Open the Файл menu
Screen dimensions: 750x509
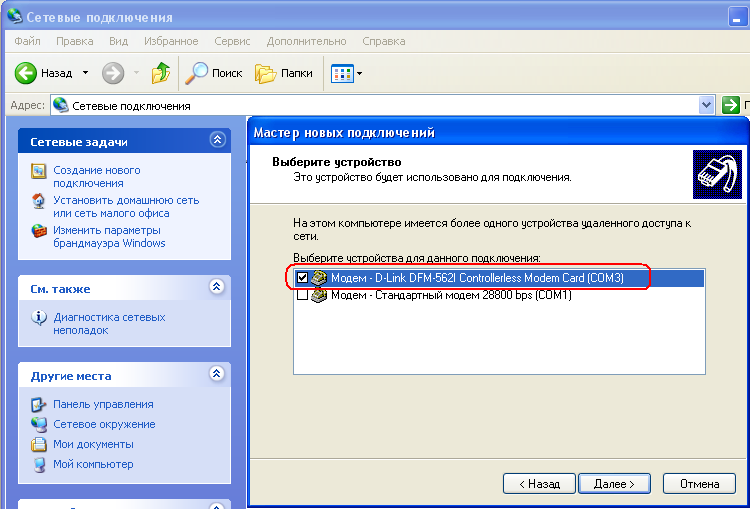27,41
